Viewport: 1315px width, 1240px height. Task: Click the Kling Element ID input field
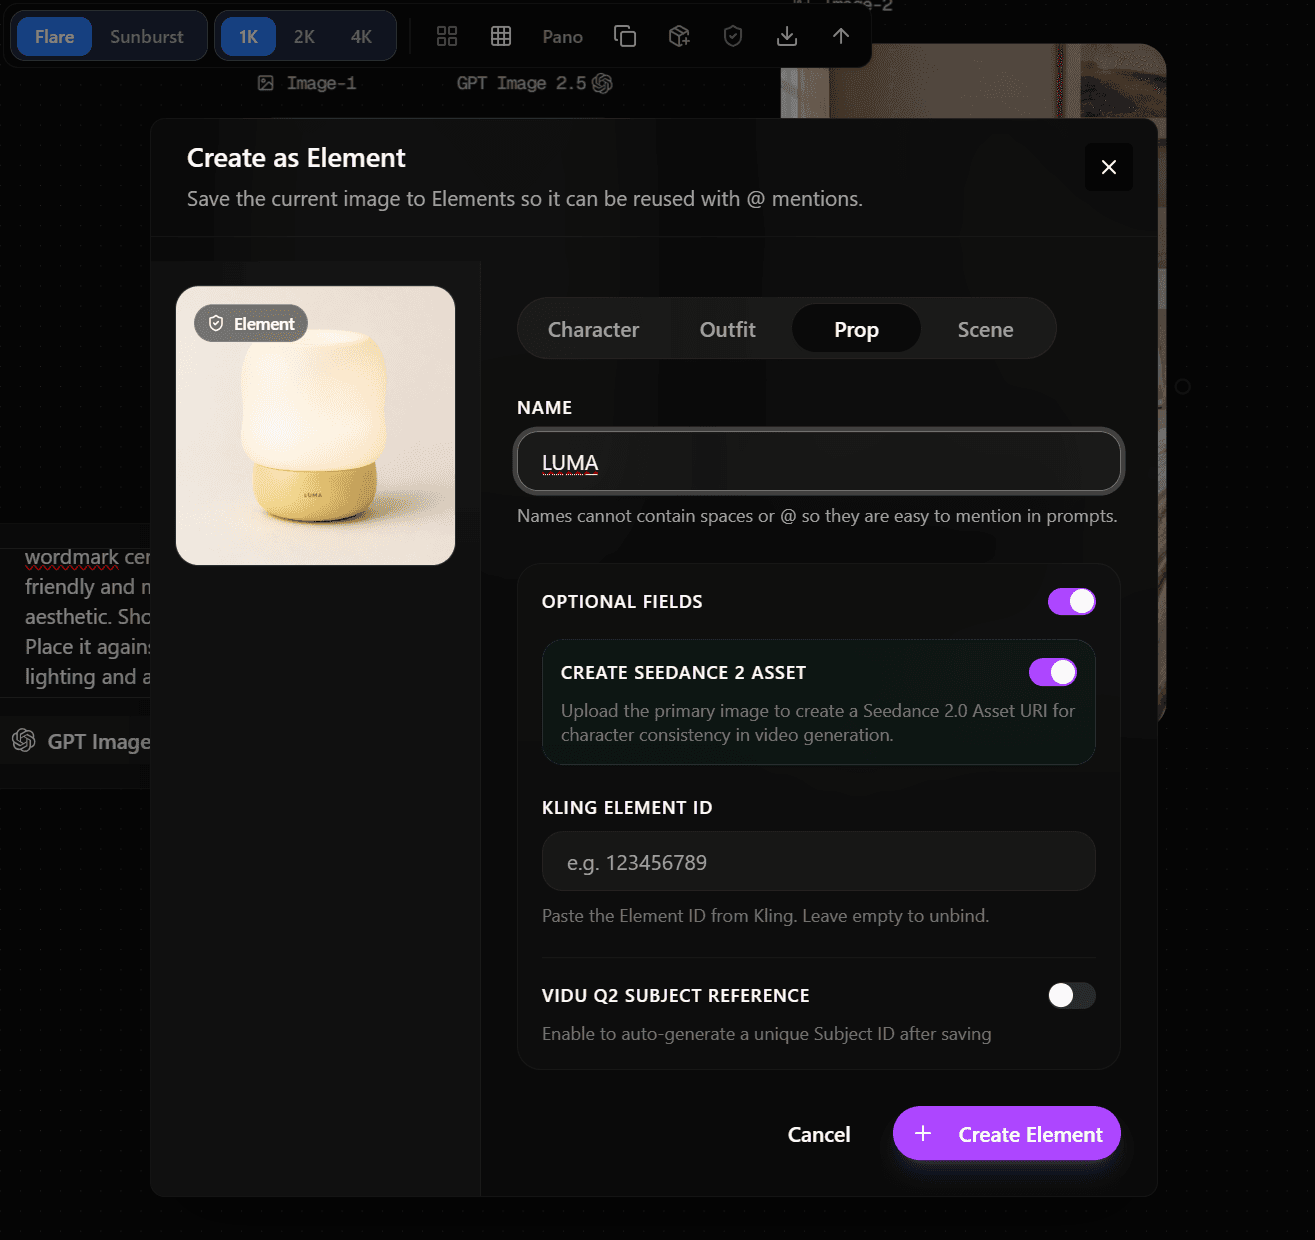pyautogui.click(x=819, y=861)
